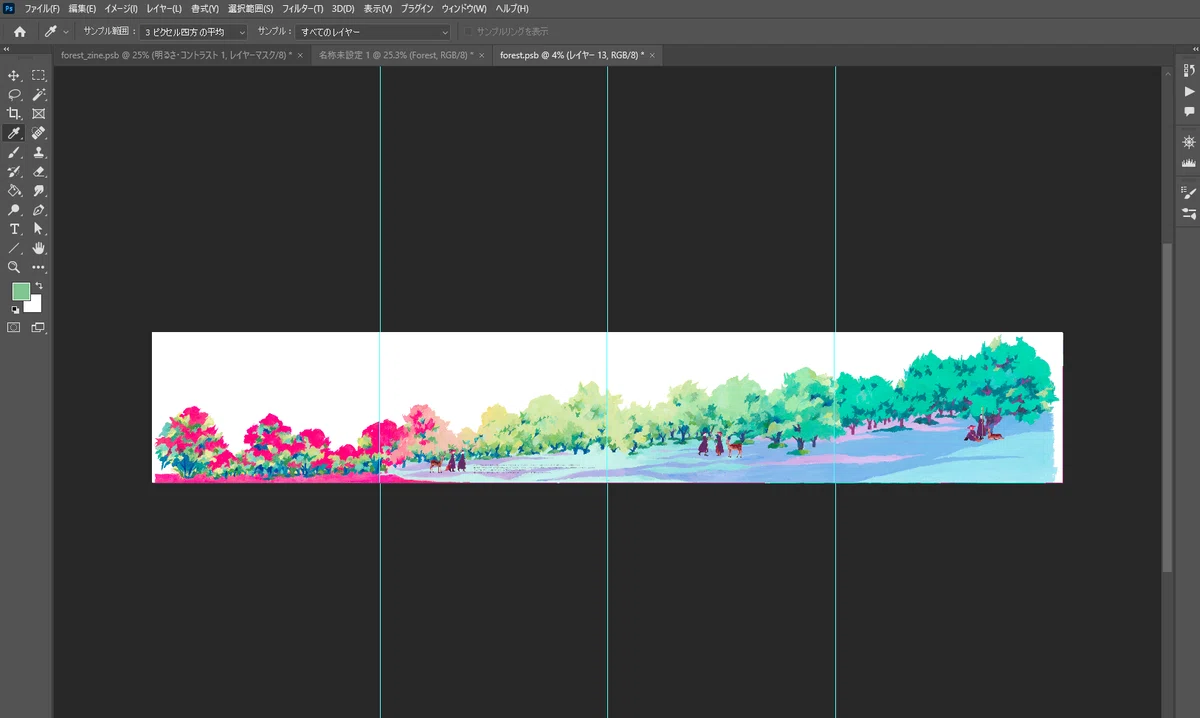Toggle Quick Mask mode

[x=14, y=327]
